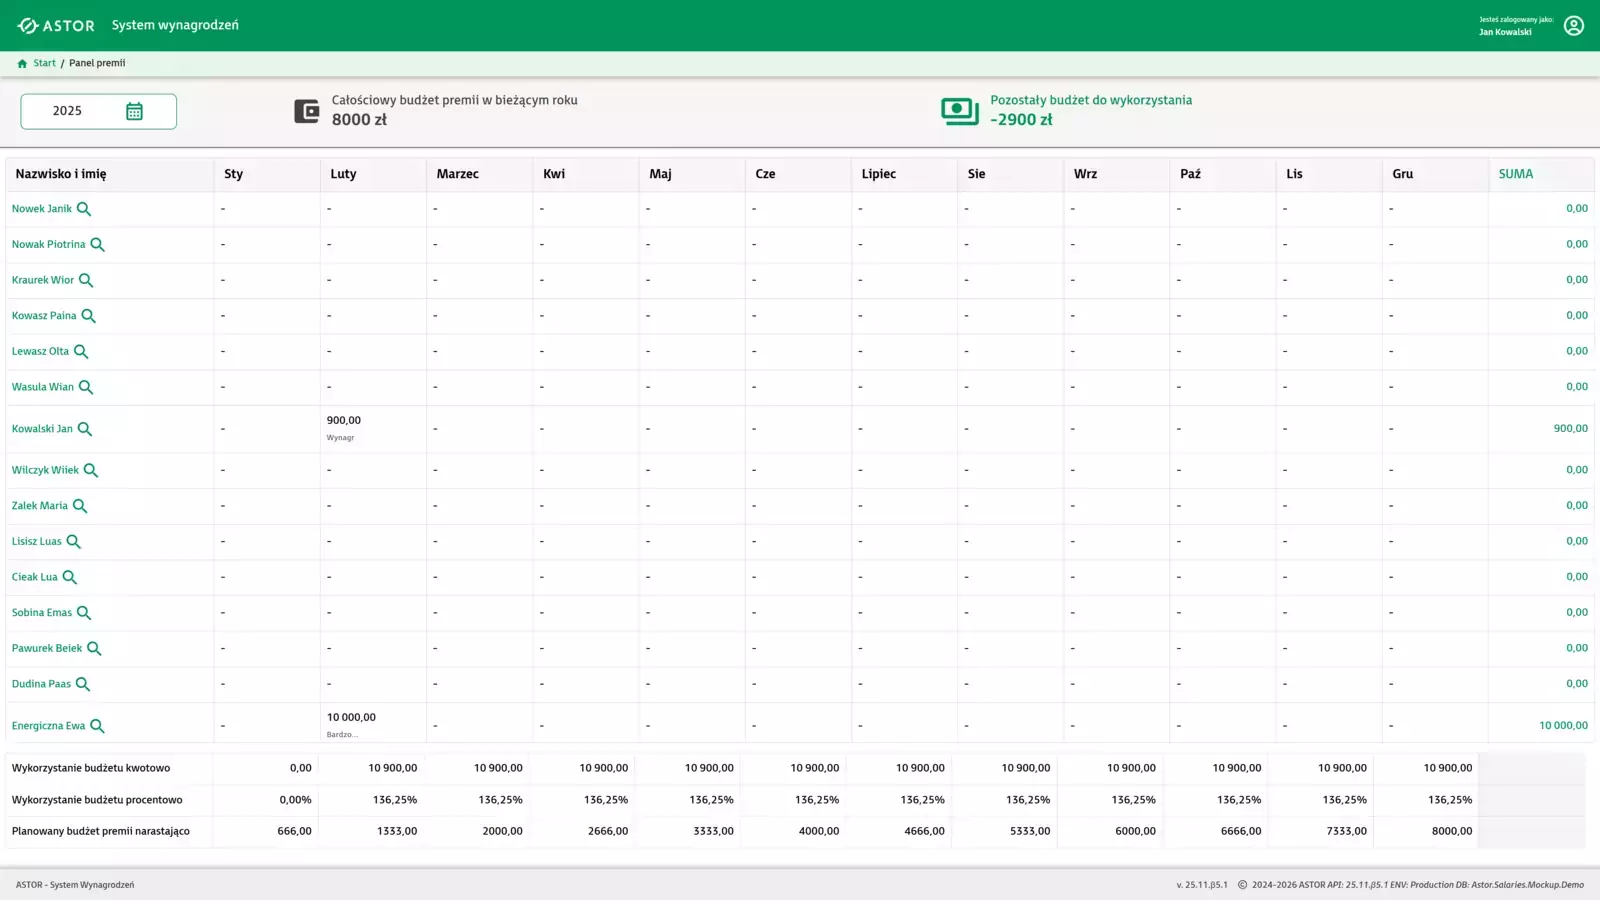1600x900 pixels.
Task: Open the calendar year picker icon
Action: click(x=134, y=111)
